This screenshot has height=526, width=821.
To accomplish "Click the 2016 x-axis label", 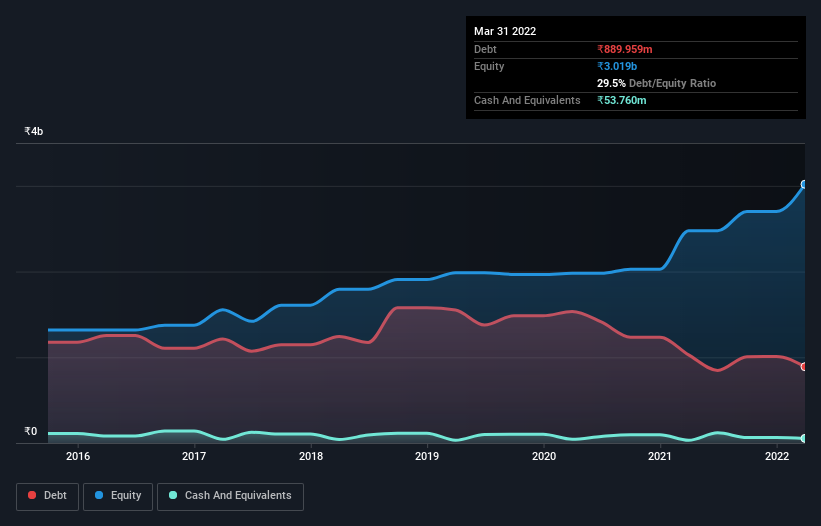I will (78, 456).
